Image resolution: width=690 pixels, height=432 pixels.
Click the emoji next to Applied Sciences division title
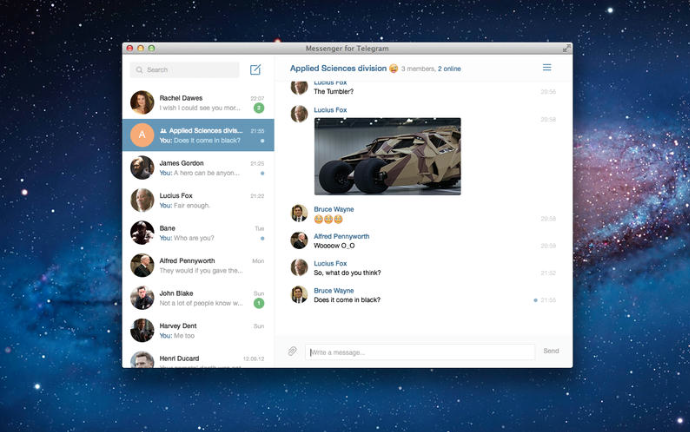393,69
